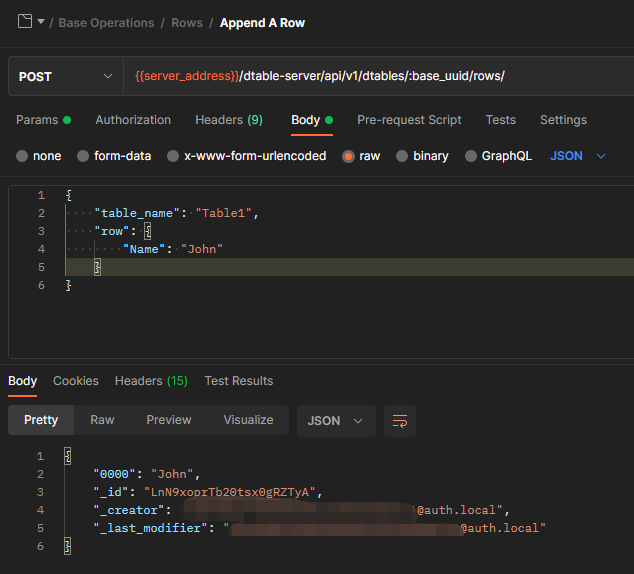
Task: Switch to the Params tab
Action: coord(36,120)
